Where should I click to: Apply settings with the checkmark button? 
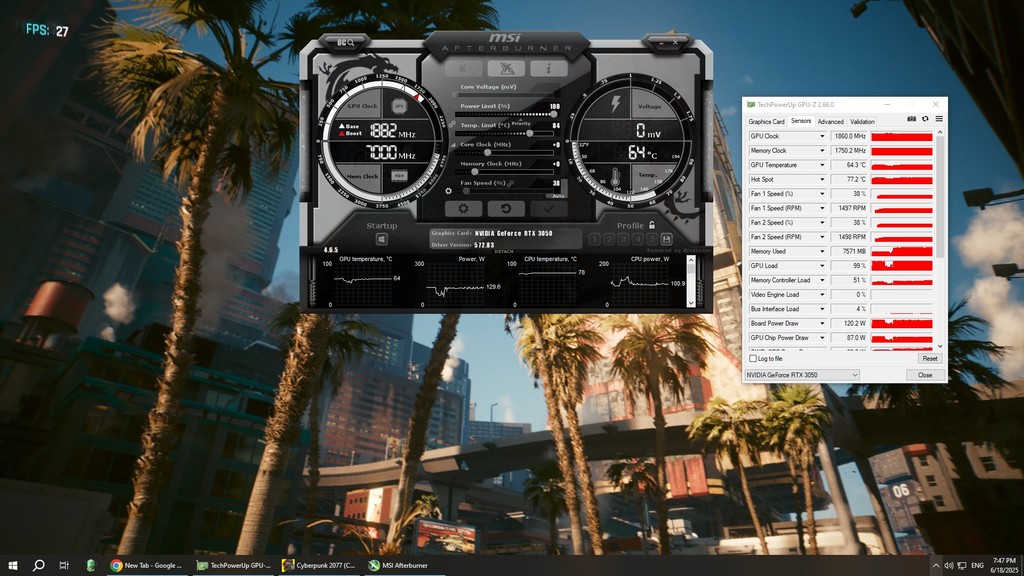coord(549,209)
